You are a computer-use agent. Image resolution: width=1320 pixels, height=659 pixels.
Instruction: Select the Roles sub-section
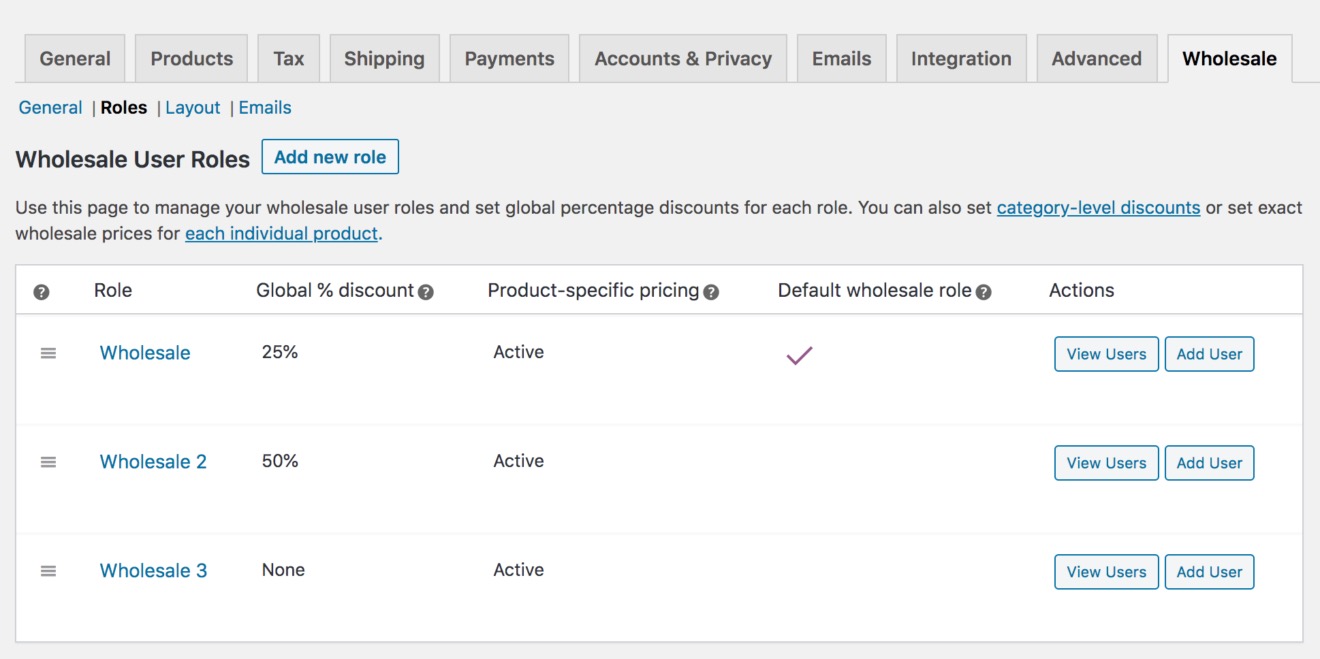pos(124,108)
